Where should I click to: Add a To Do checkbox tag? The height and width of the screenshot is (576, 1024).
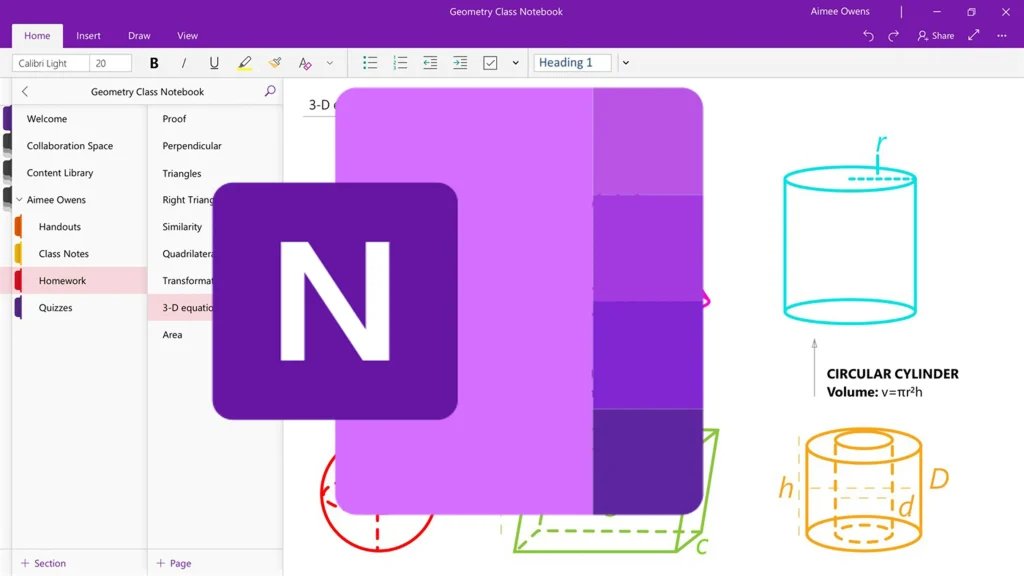(x=490, y=63)
